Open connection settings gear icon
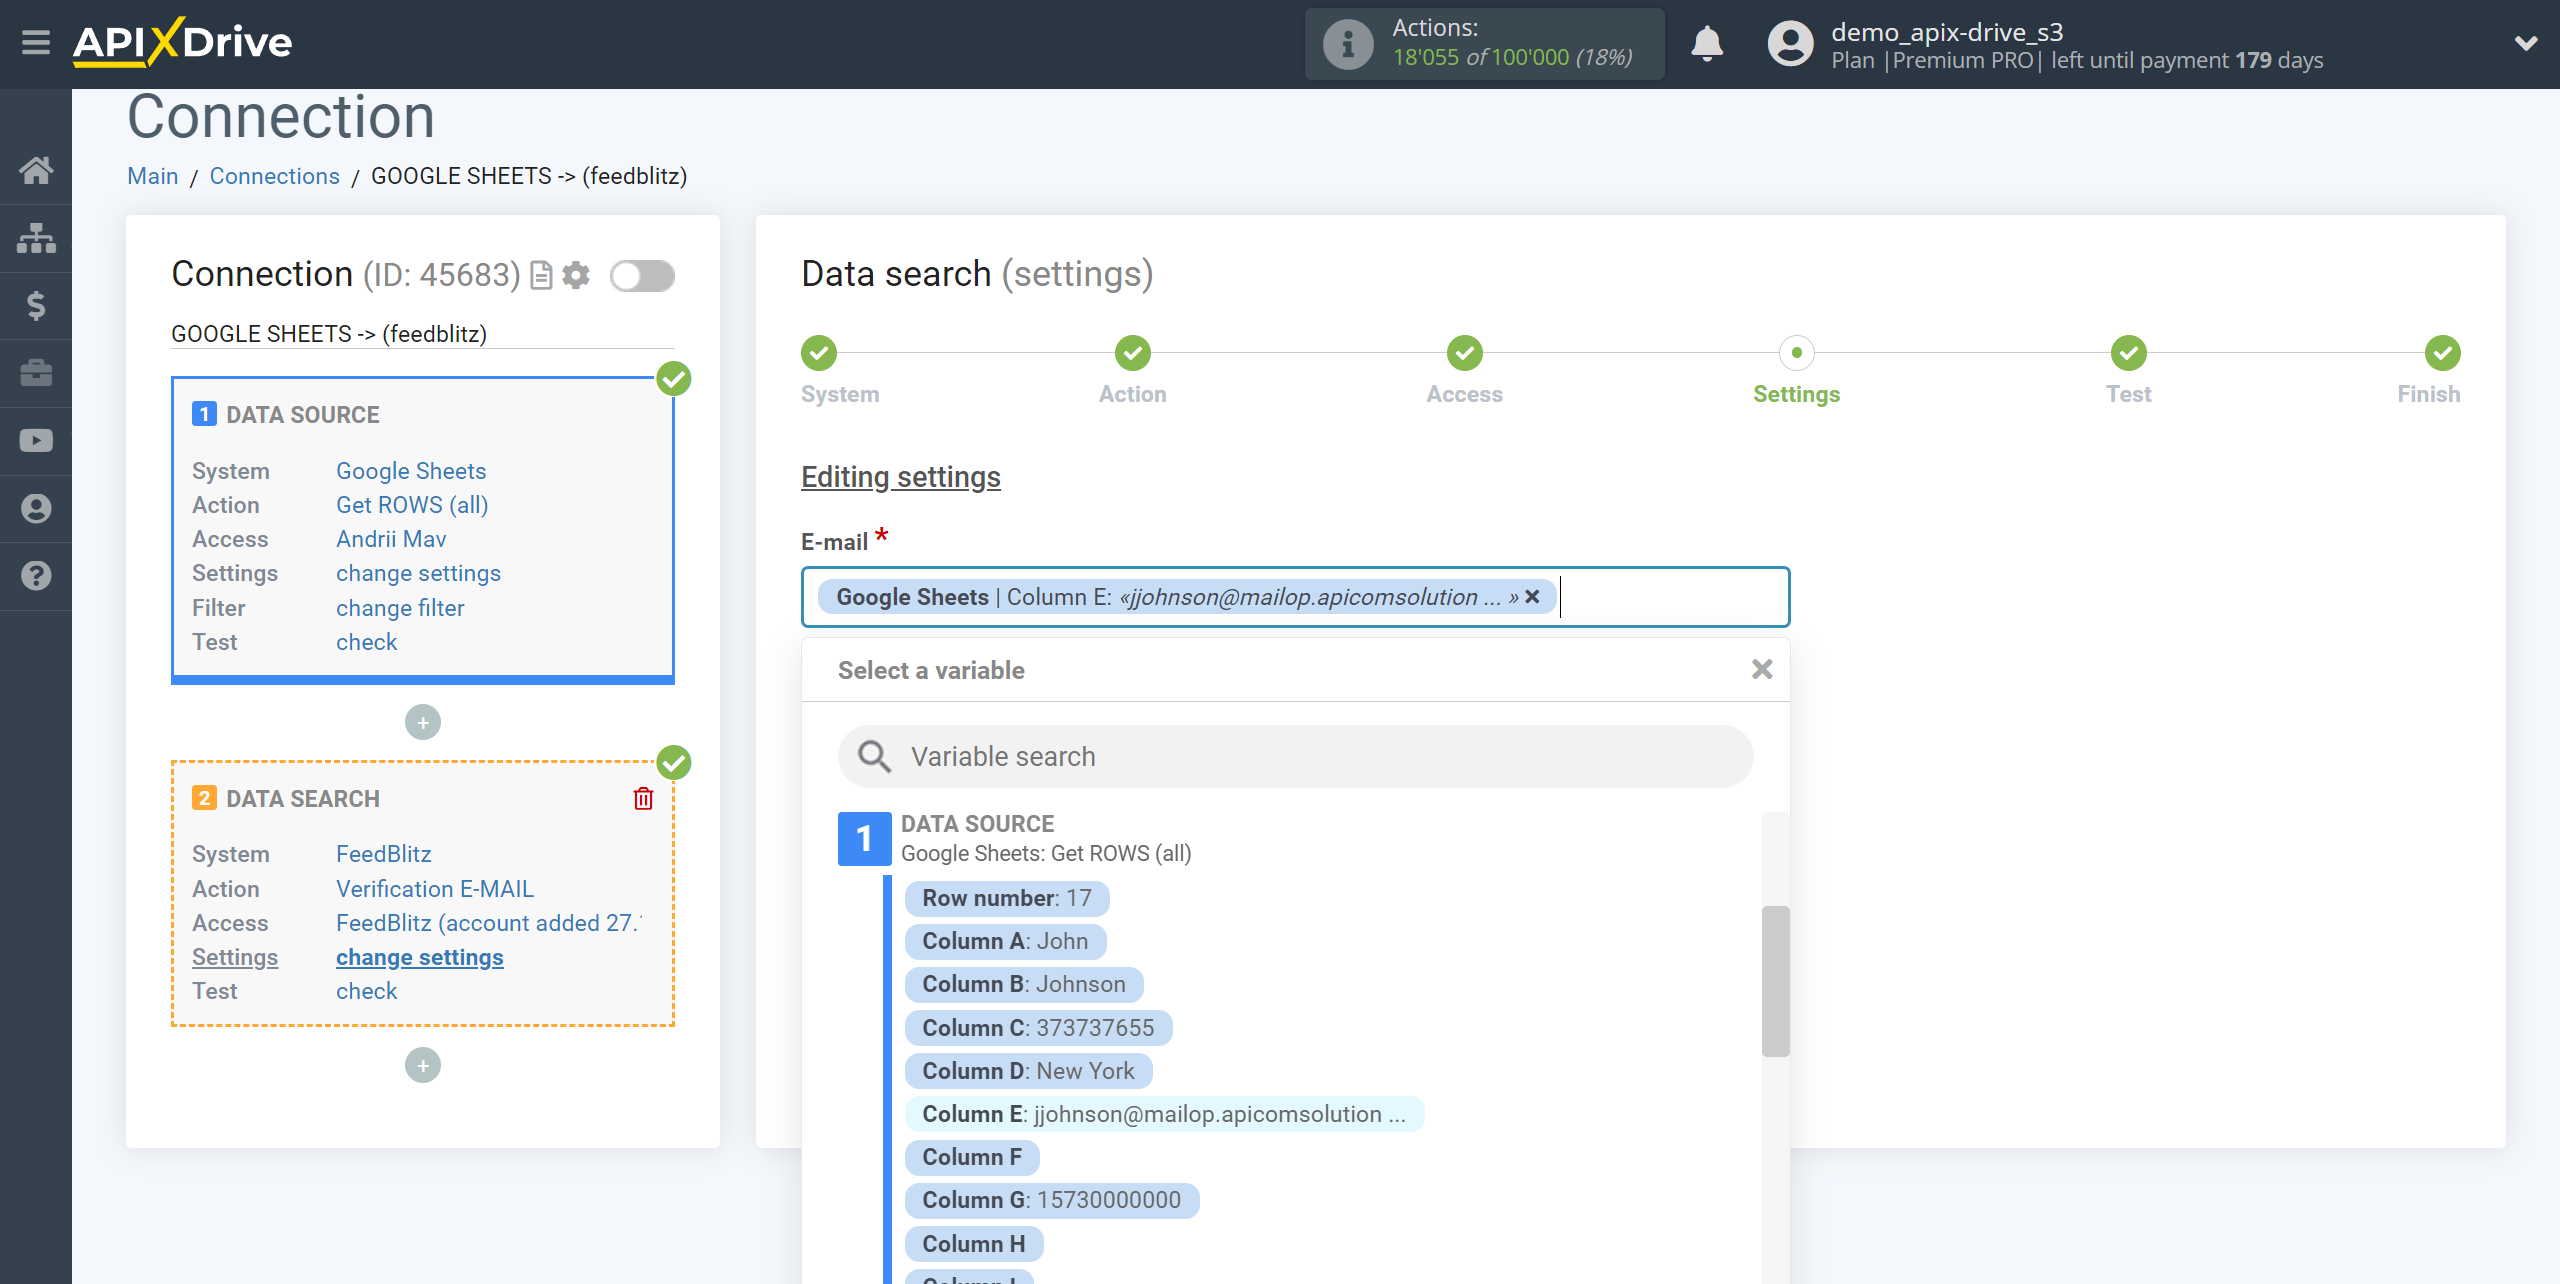The height and width of the screenshot is (1284, 2560). click(576, 275)
